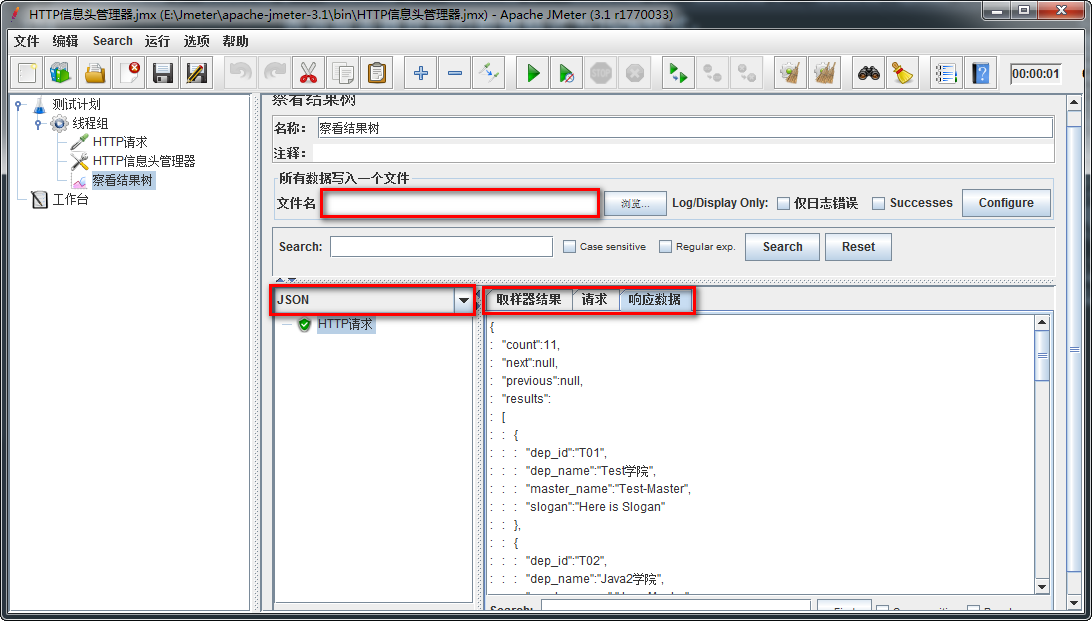Select 察看结果树 tree node

[x=123, y=181]
